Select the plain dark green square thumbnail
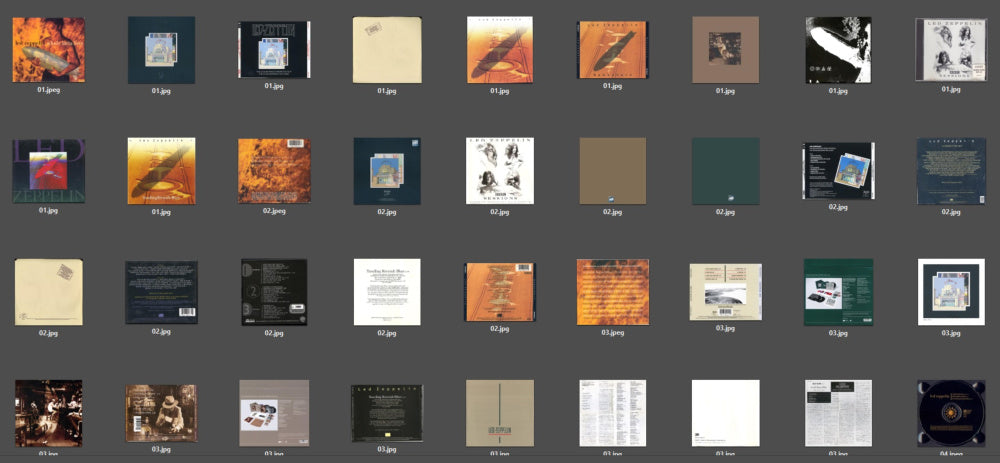Screen dimensions: 1000x463 pos(726,171)
